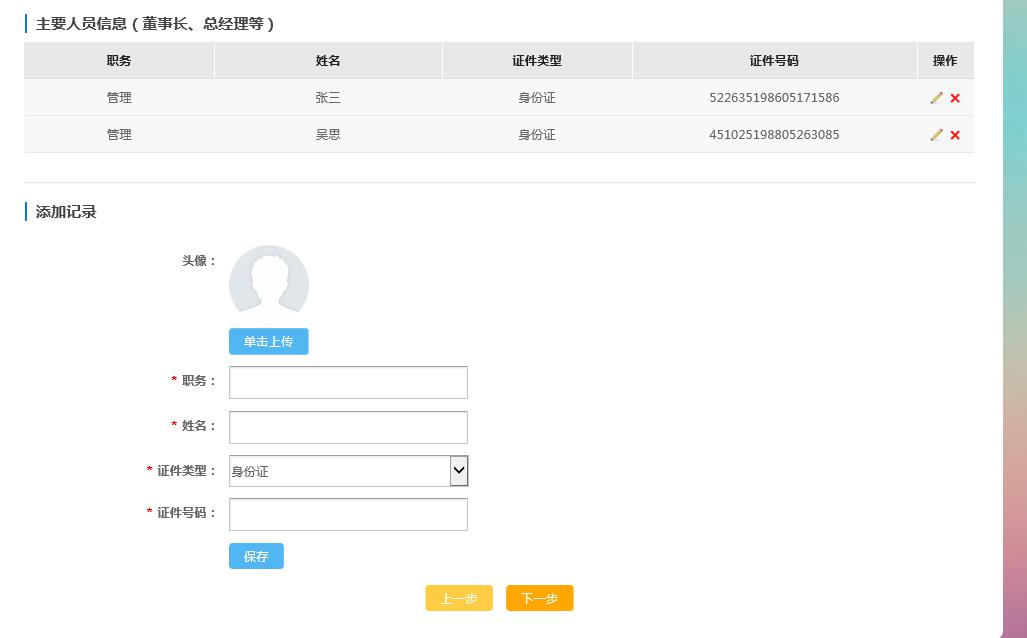1027x638 pixels.
Task: Delete the 张三 record with red X
Action: point(955,98)
